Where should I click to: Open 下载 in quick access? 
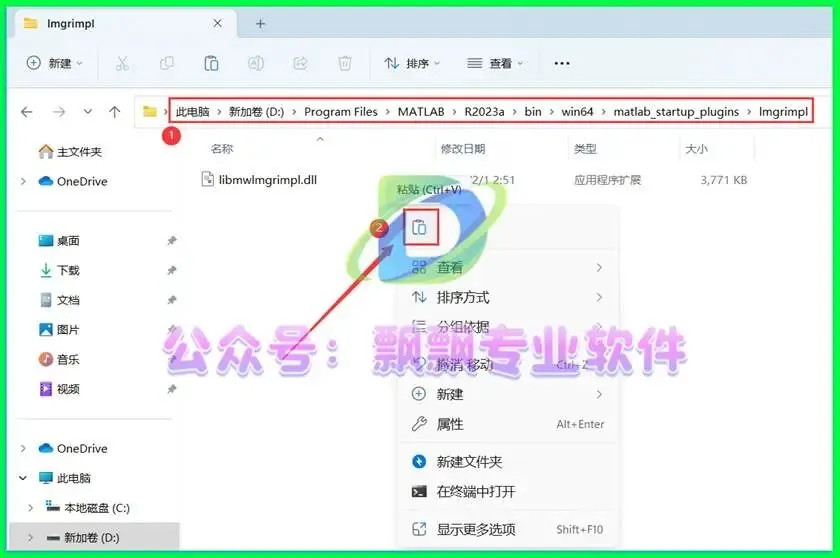click(x=59, y=270)
